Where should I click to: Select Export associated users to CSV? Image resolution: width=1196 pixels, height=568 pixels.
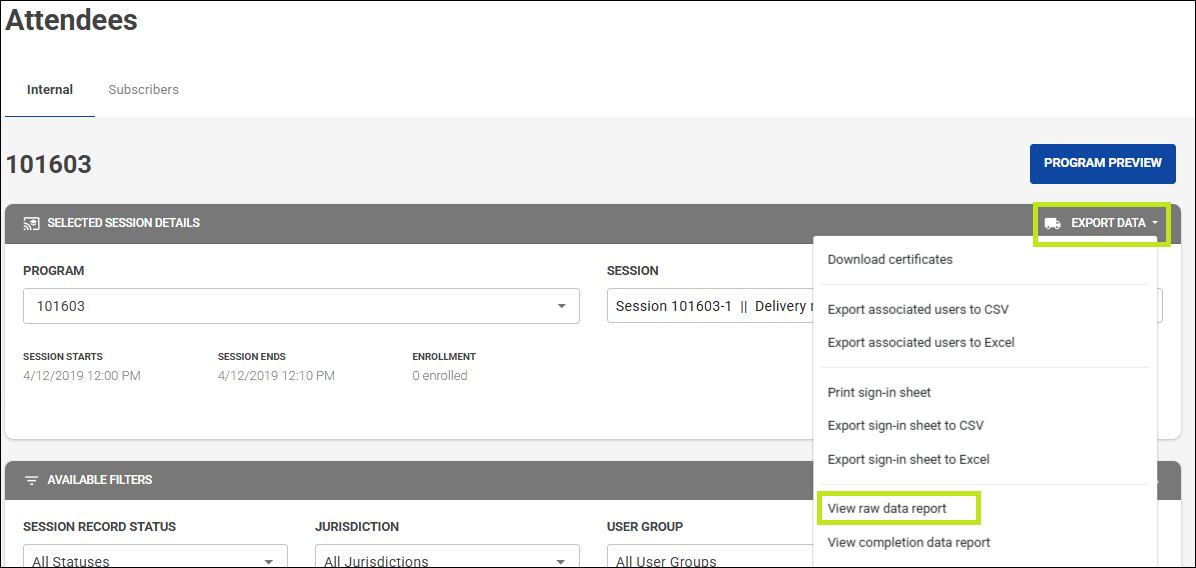point(918,310)
